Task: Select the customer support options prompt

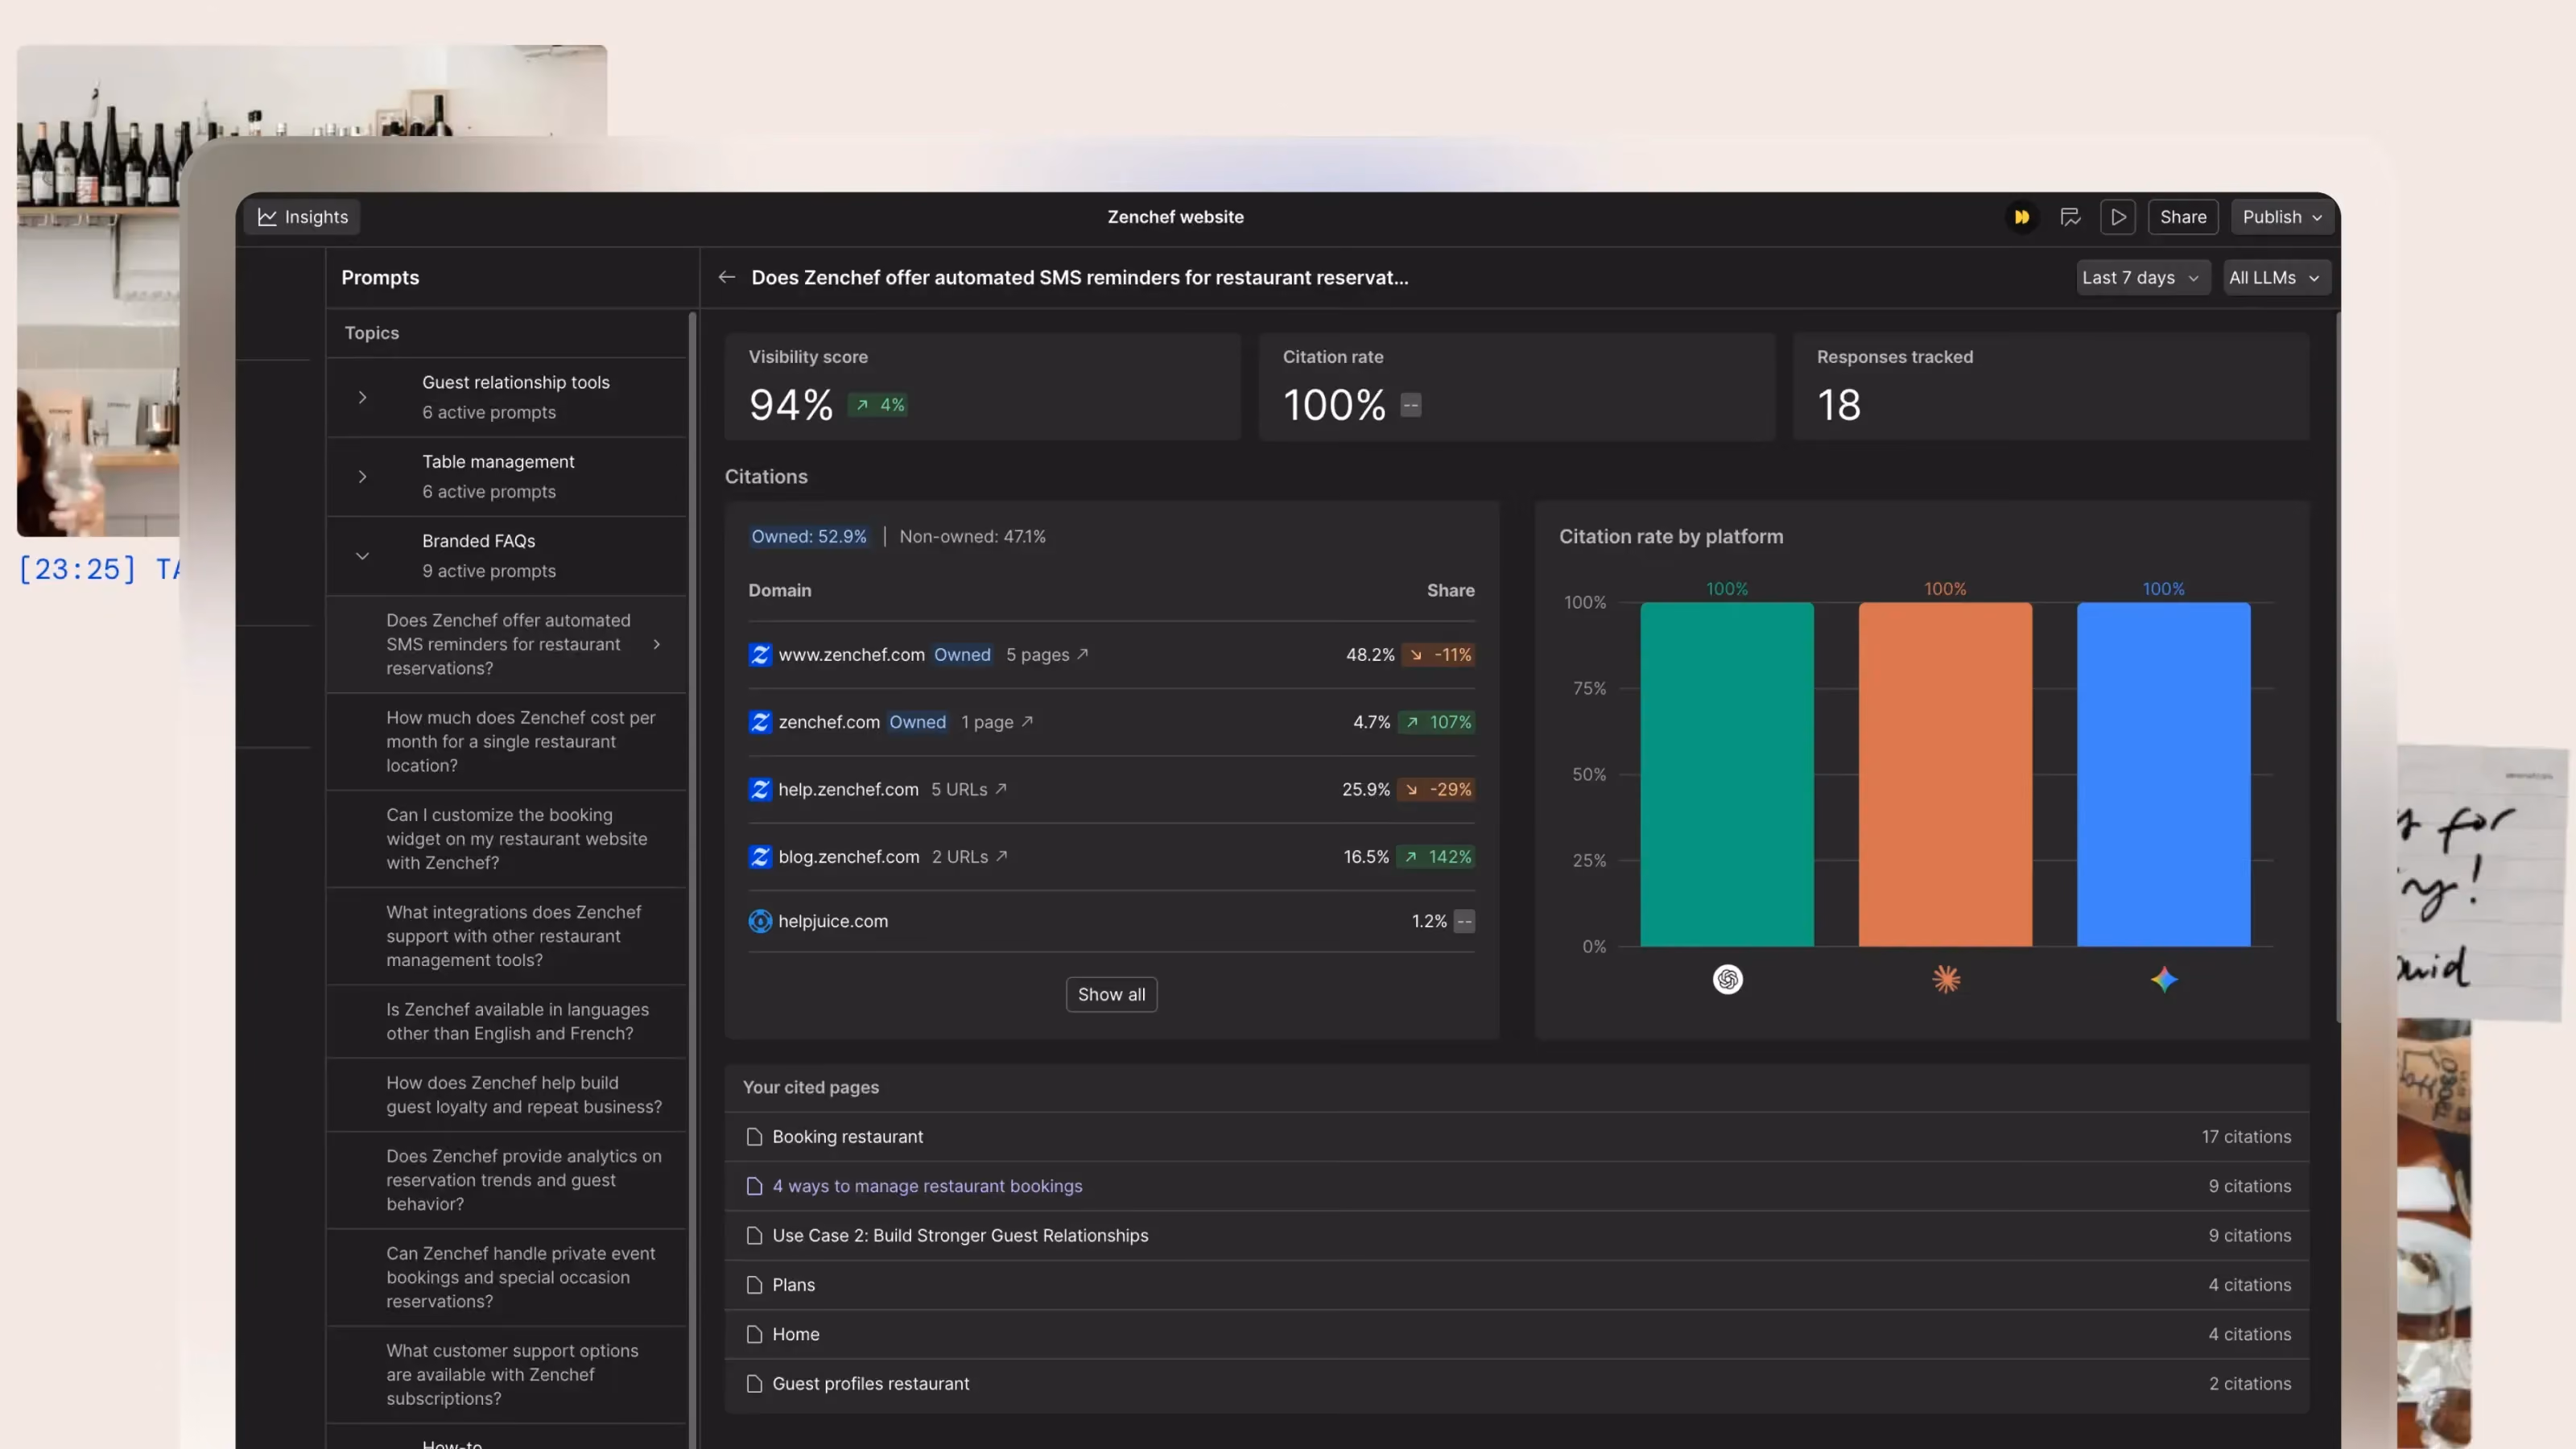Action: click(x=506, y=1374)
